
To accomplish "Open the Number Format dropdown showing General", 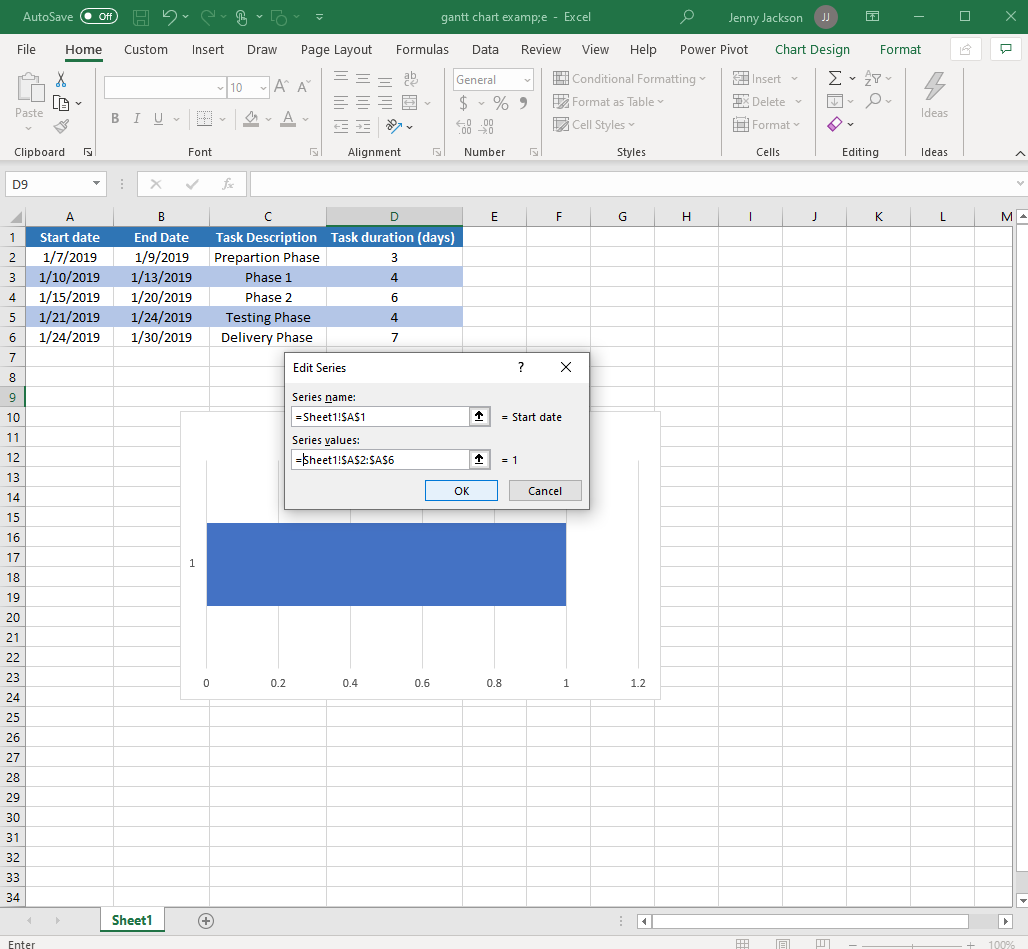I will pos(492,79).
